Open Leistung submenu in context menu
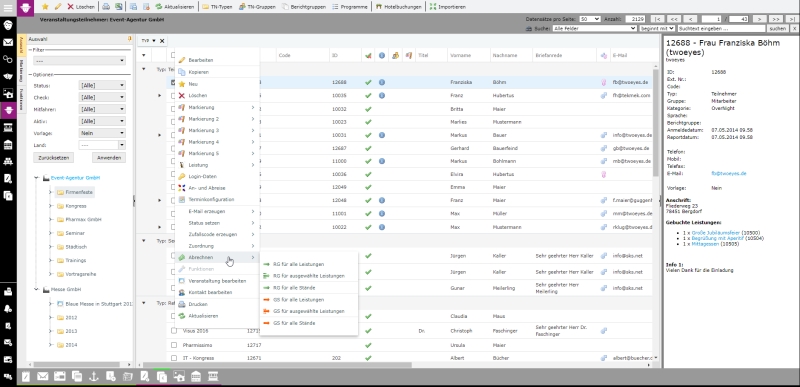 point(217,165)
